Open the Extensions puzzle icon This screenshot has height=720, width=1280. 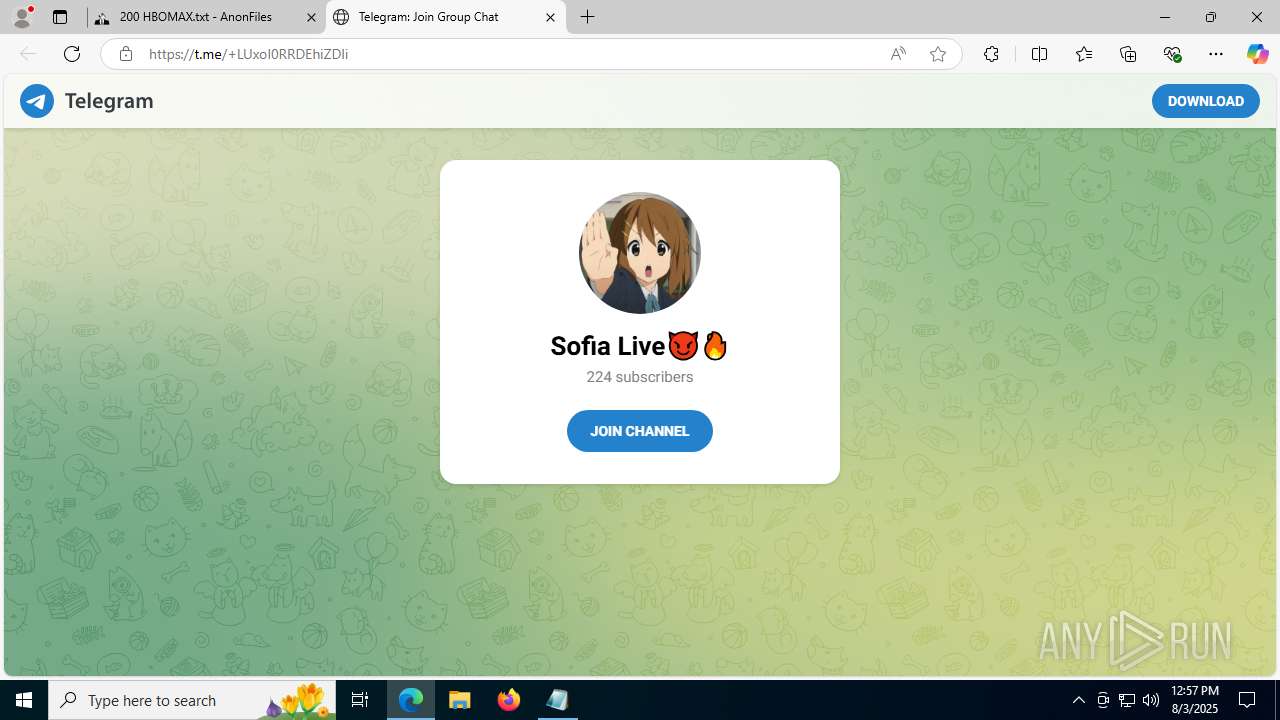(991, 54)
